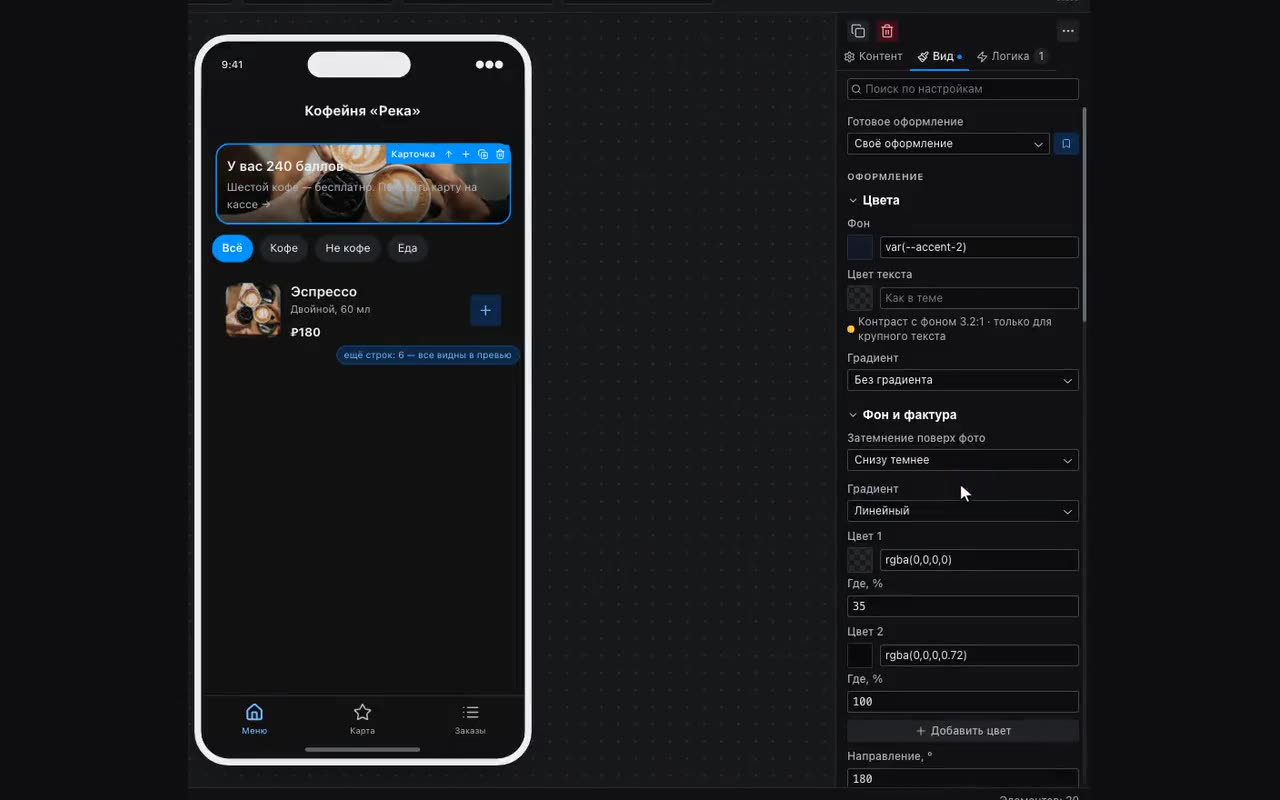The height and width of the screenshot is (800, 1280).
Task: Tap the plus button next to Эспрессо
Action: (485, 310)
